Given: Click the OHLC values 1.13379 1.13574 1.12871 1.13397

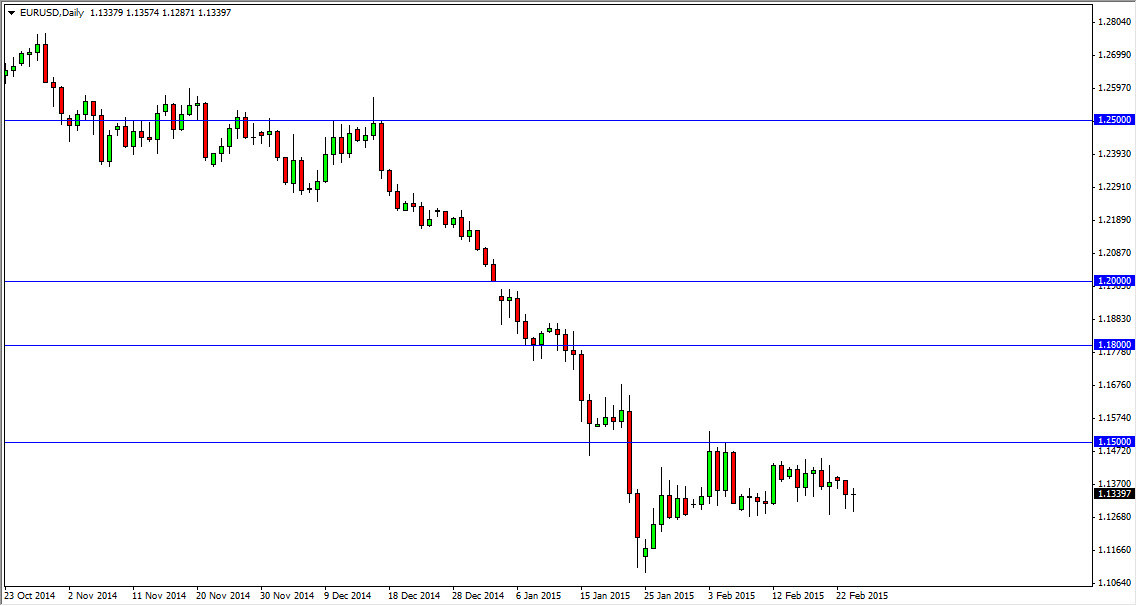Looking at the screenshot, I should pyautogui.click(x=160, y=13).
